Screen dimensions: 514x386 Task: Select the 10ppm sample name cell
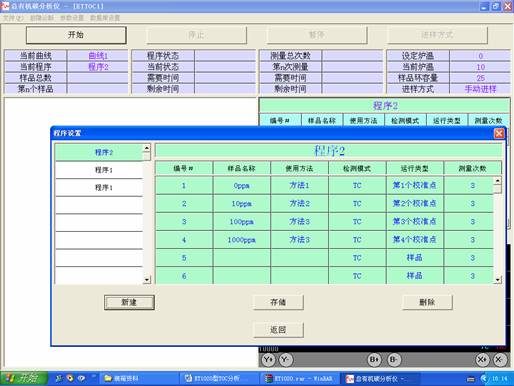[242, 204]
